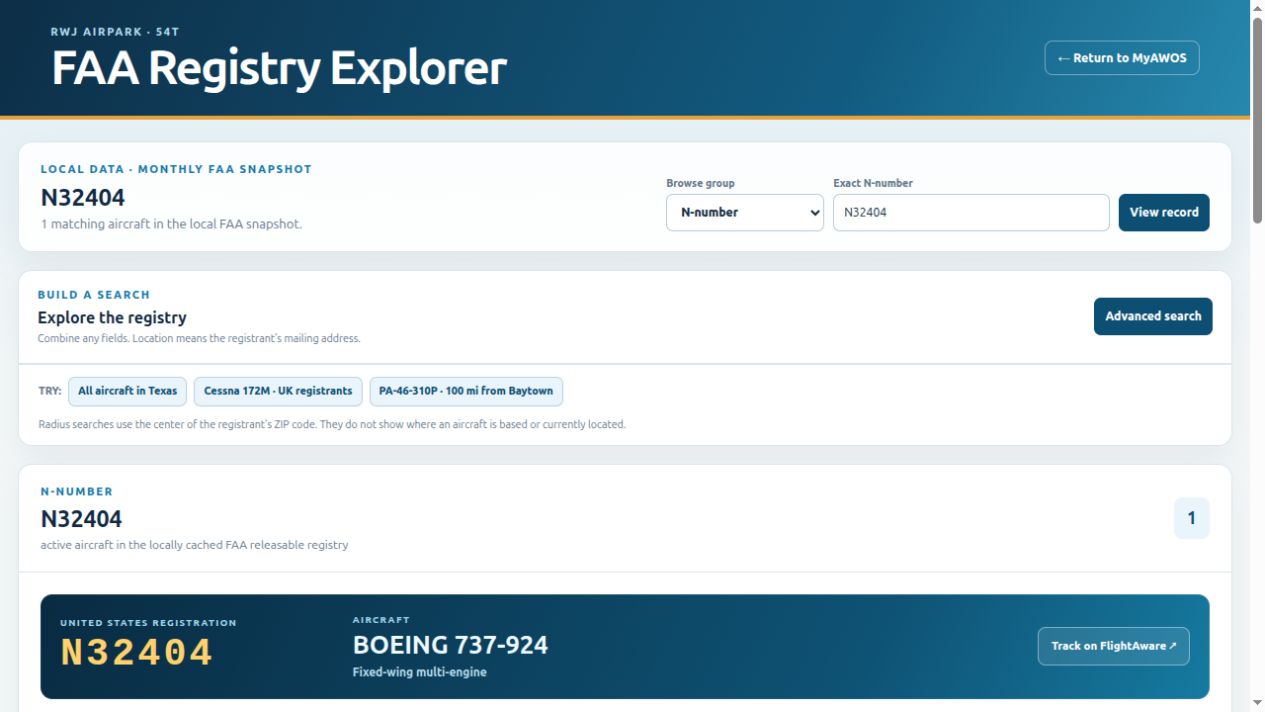This screenshot has width=1265, height=712.
Task: Open Track on FlightAware link
Action: point(1114,646)
